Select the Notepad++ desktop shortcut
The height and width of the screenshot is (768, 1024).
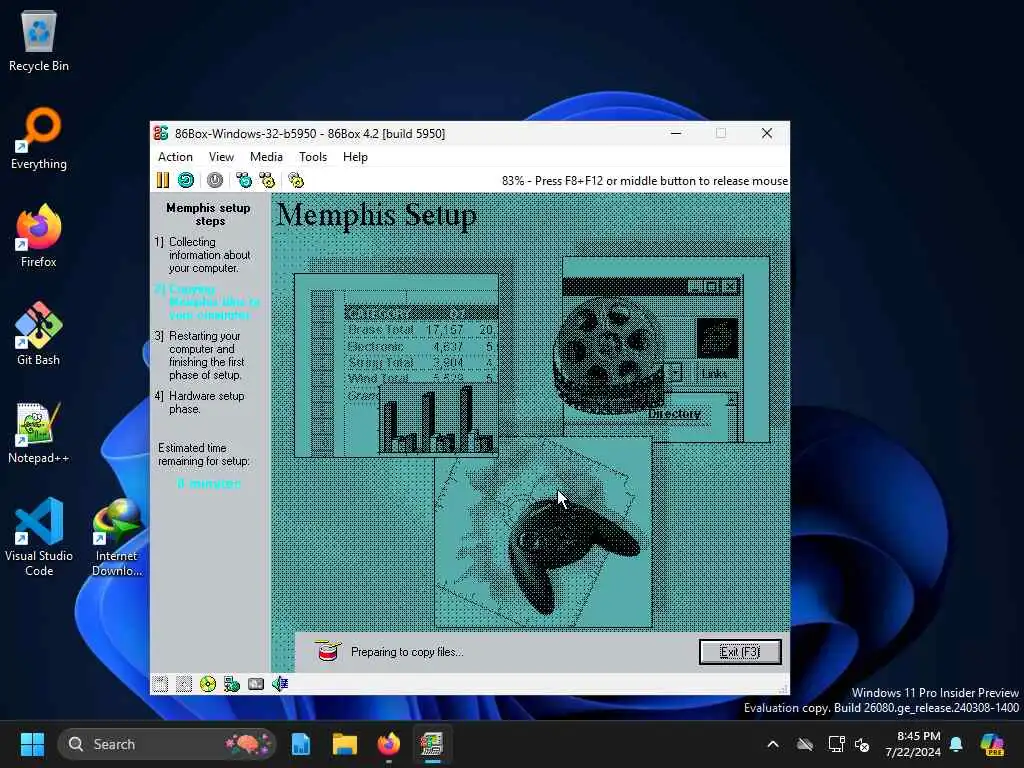(x=39, y=432)
